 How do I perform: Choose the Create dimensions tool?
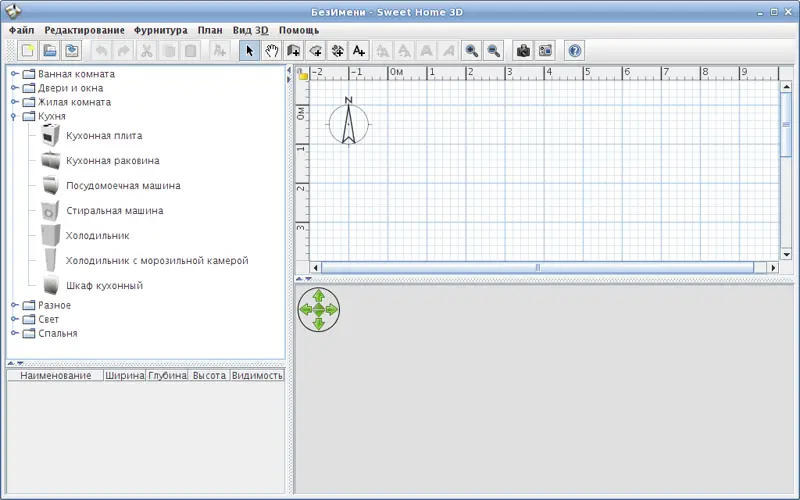(x=337, y=51)
